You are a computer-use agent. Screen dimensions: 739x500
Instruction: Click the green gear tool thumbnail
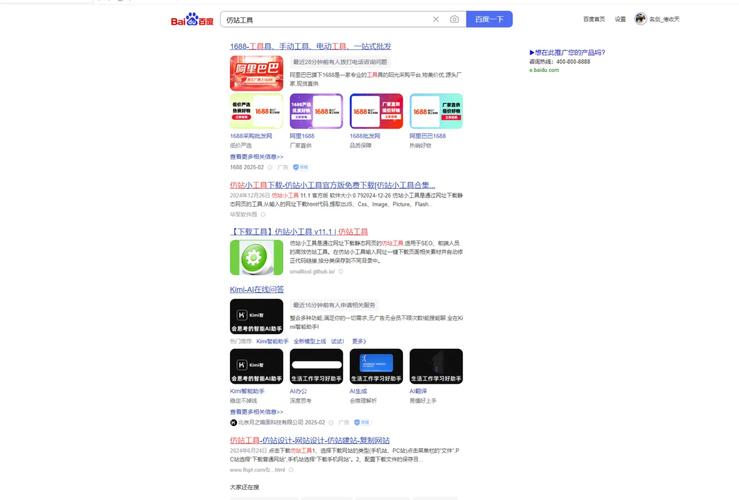point(256,257)
